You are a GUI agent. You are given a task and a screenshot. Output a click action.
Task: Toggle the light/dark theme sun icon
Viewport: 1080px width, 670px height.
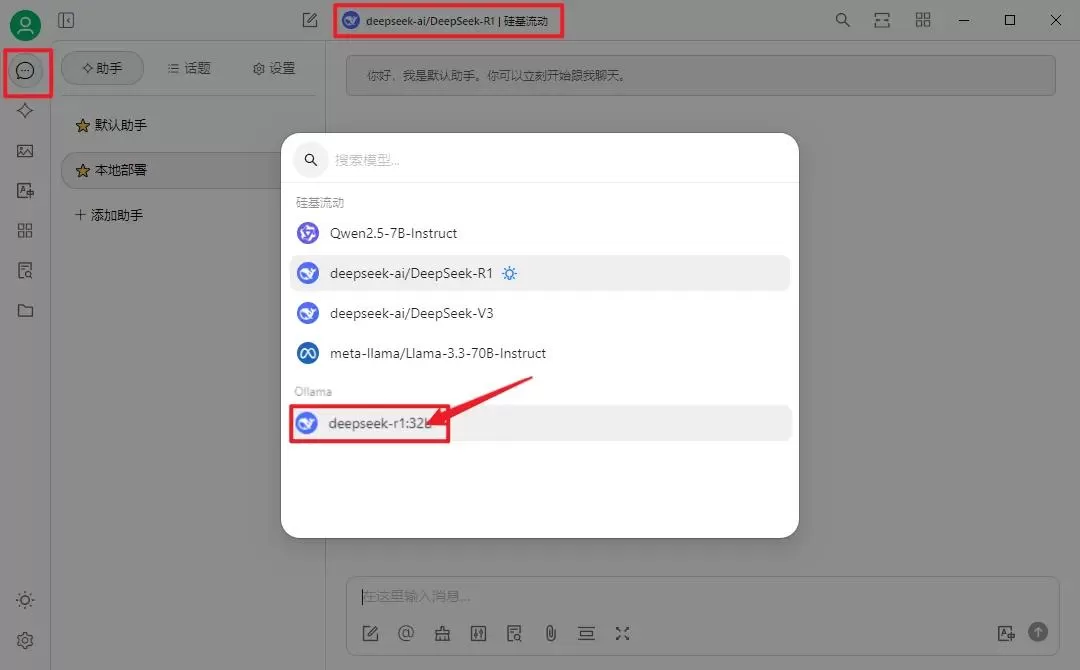[25, 600]
